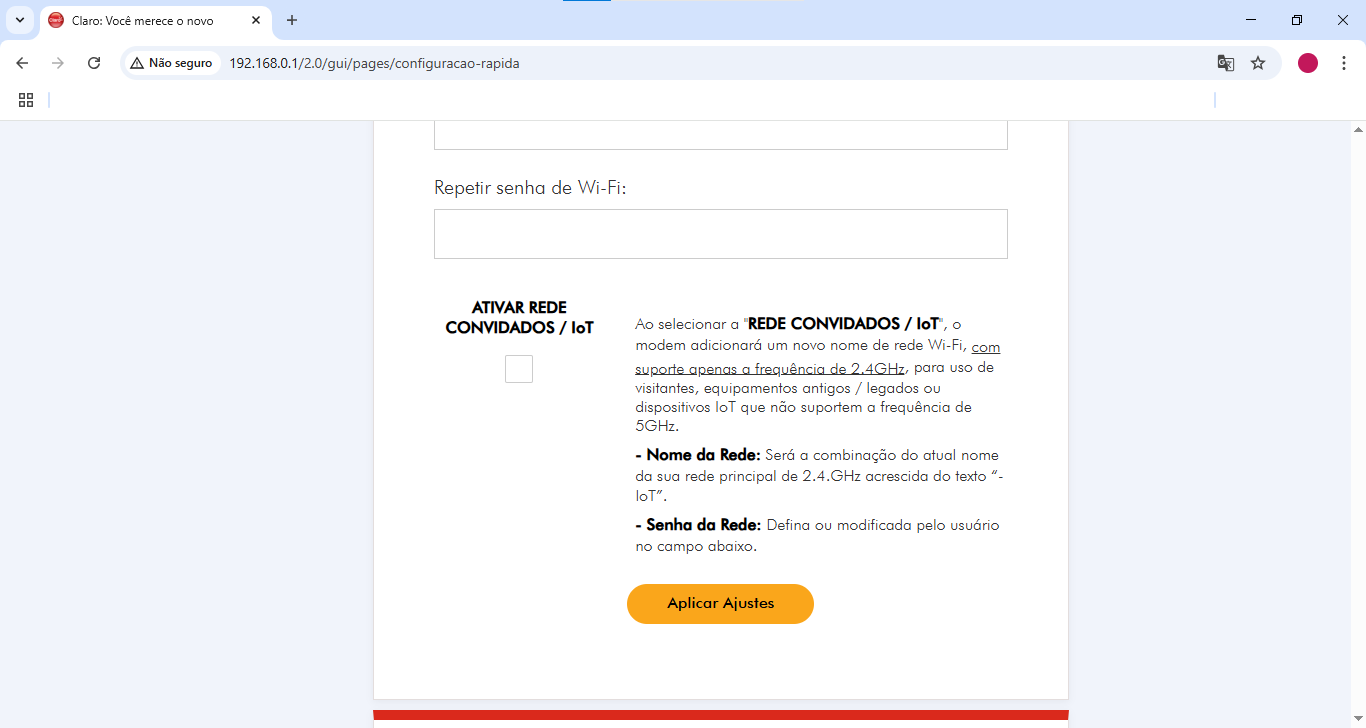Select the 'Claro: Você merece o novo' tab
The height and width of the screenshot is (728, 1366).
point(155,20)
